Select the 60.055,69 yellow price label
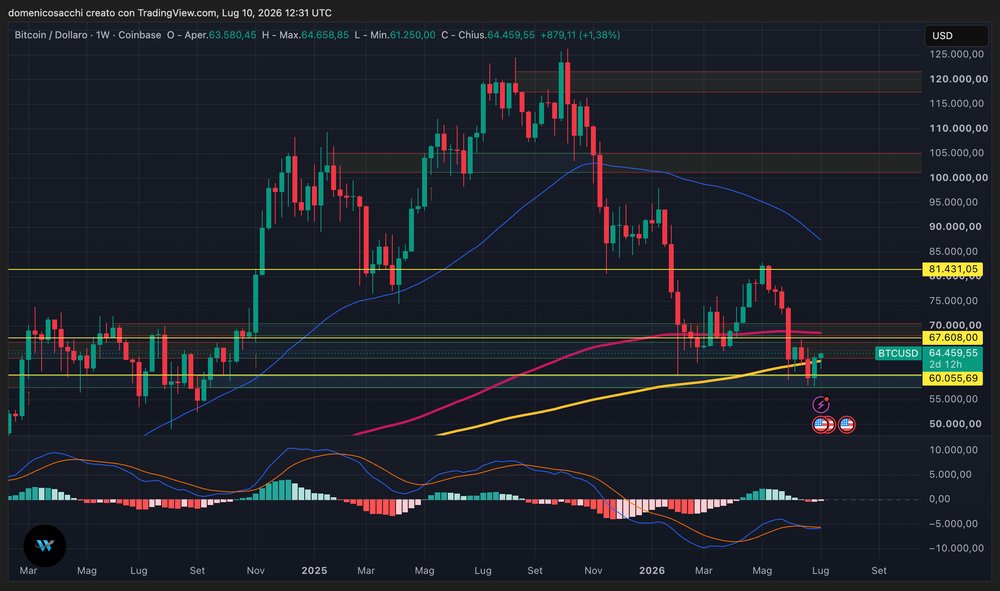1000x591 pixels. 953,378
